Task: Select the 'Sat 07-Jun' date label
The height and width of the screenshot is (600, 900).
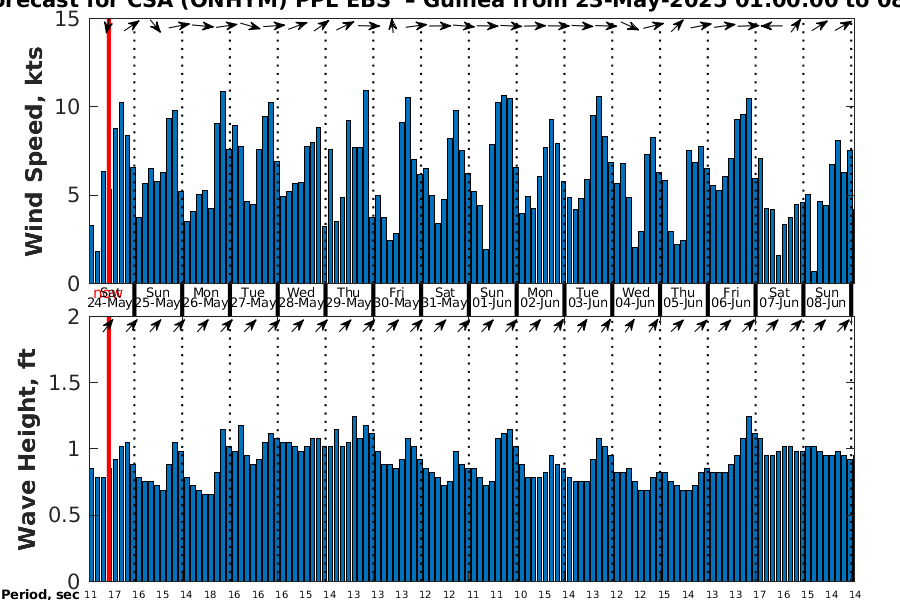Action: (x=779, y=297)
